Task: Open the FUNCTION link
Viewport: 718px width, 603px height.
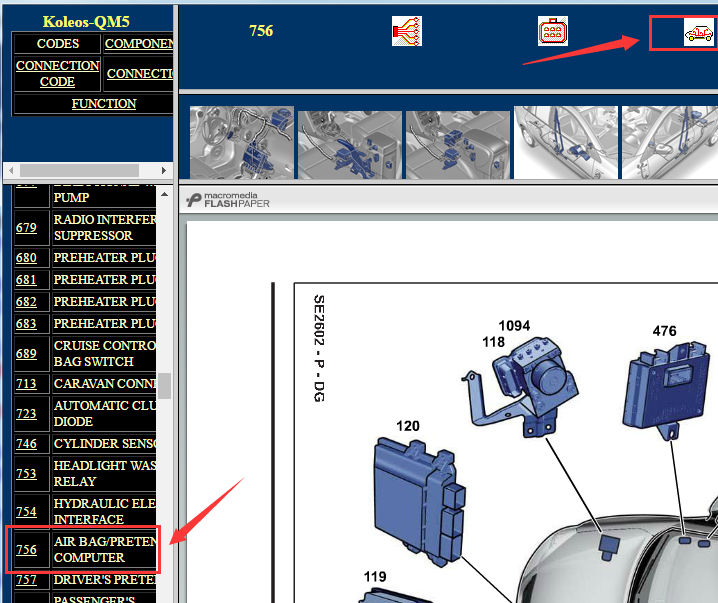Action: click(104, 103)
